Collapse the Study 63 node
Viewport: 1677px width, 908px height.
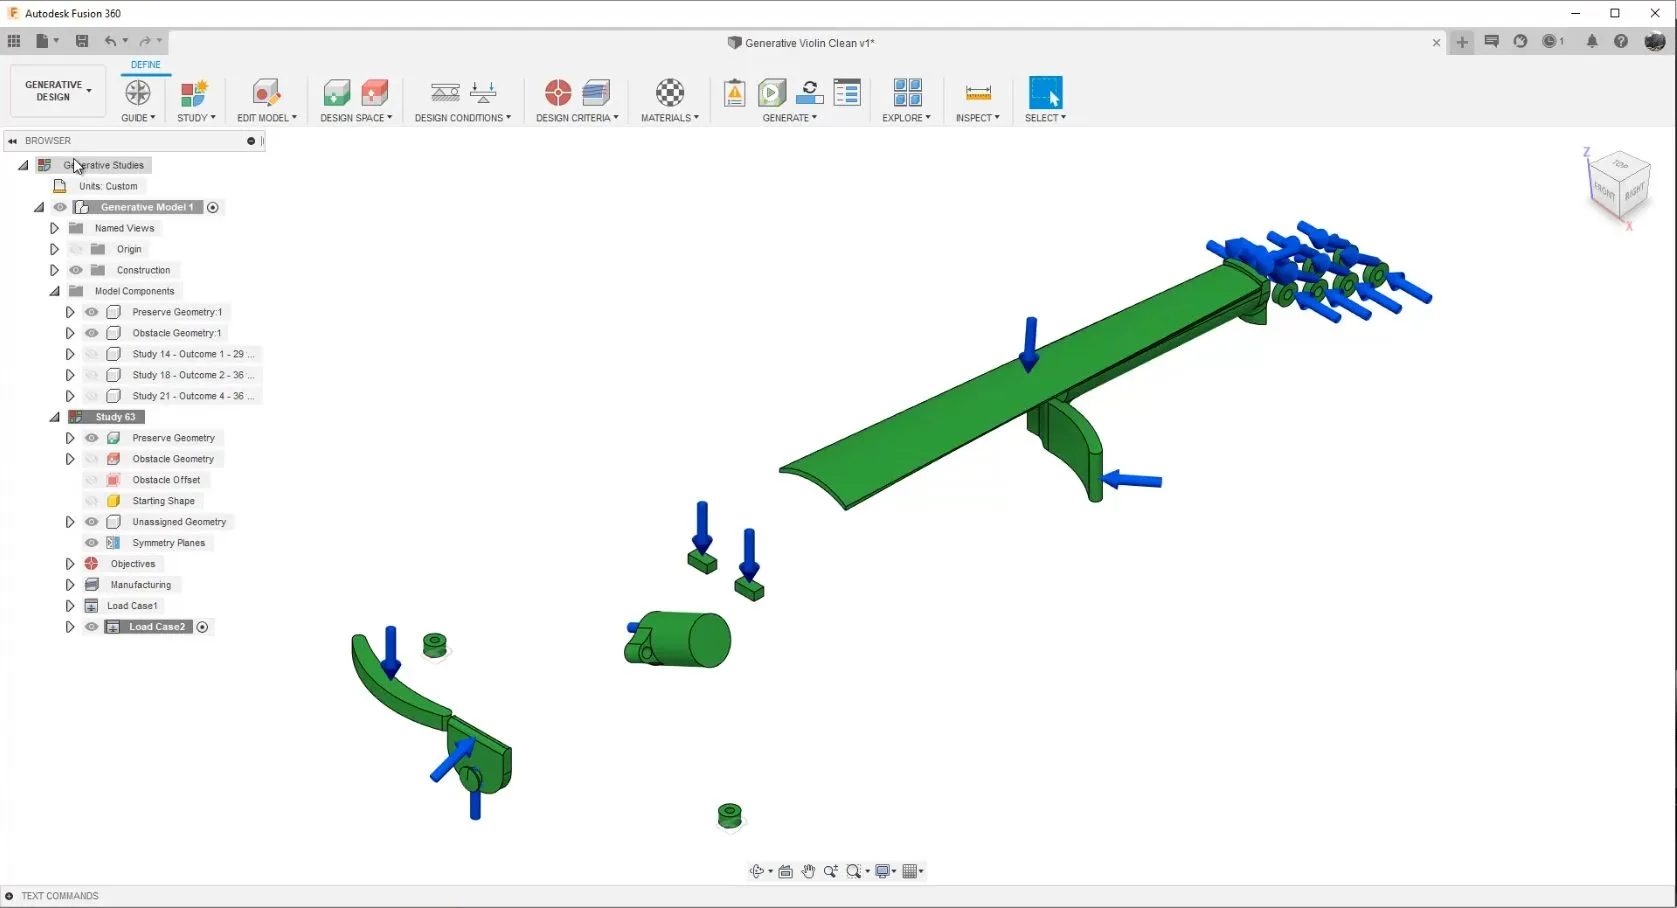point(55,417)
